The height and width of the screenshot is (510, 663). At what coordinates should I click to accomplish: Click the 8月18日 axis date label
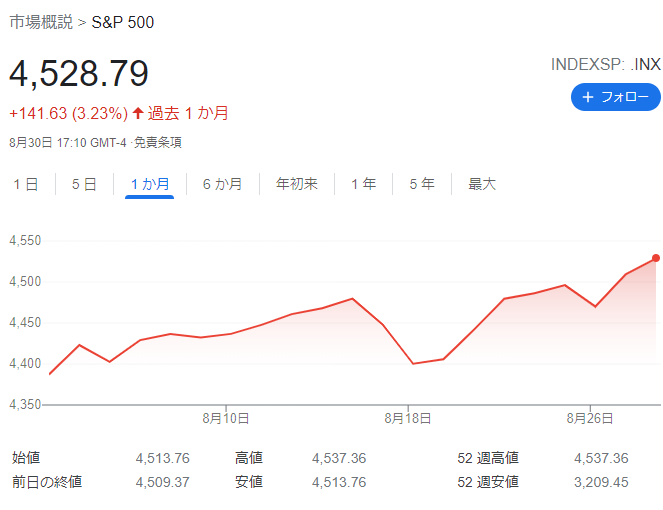[x=408, y=419]
